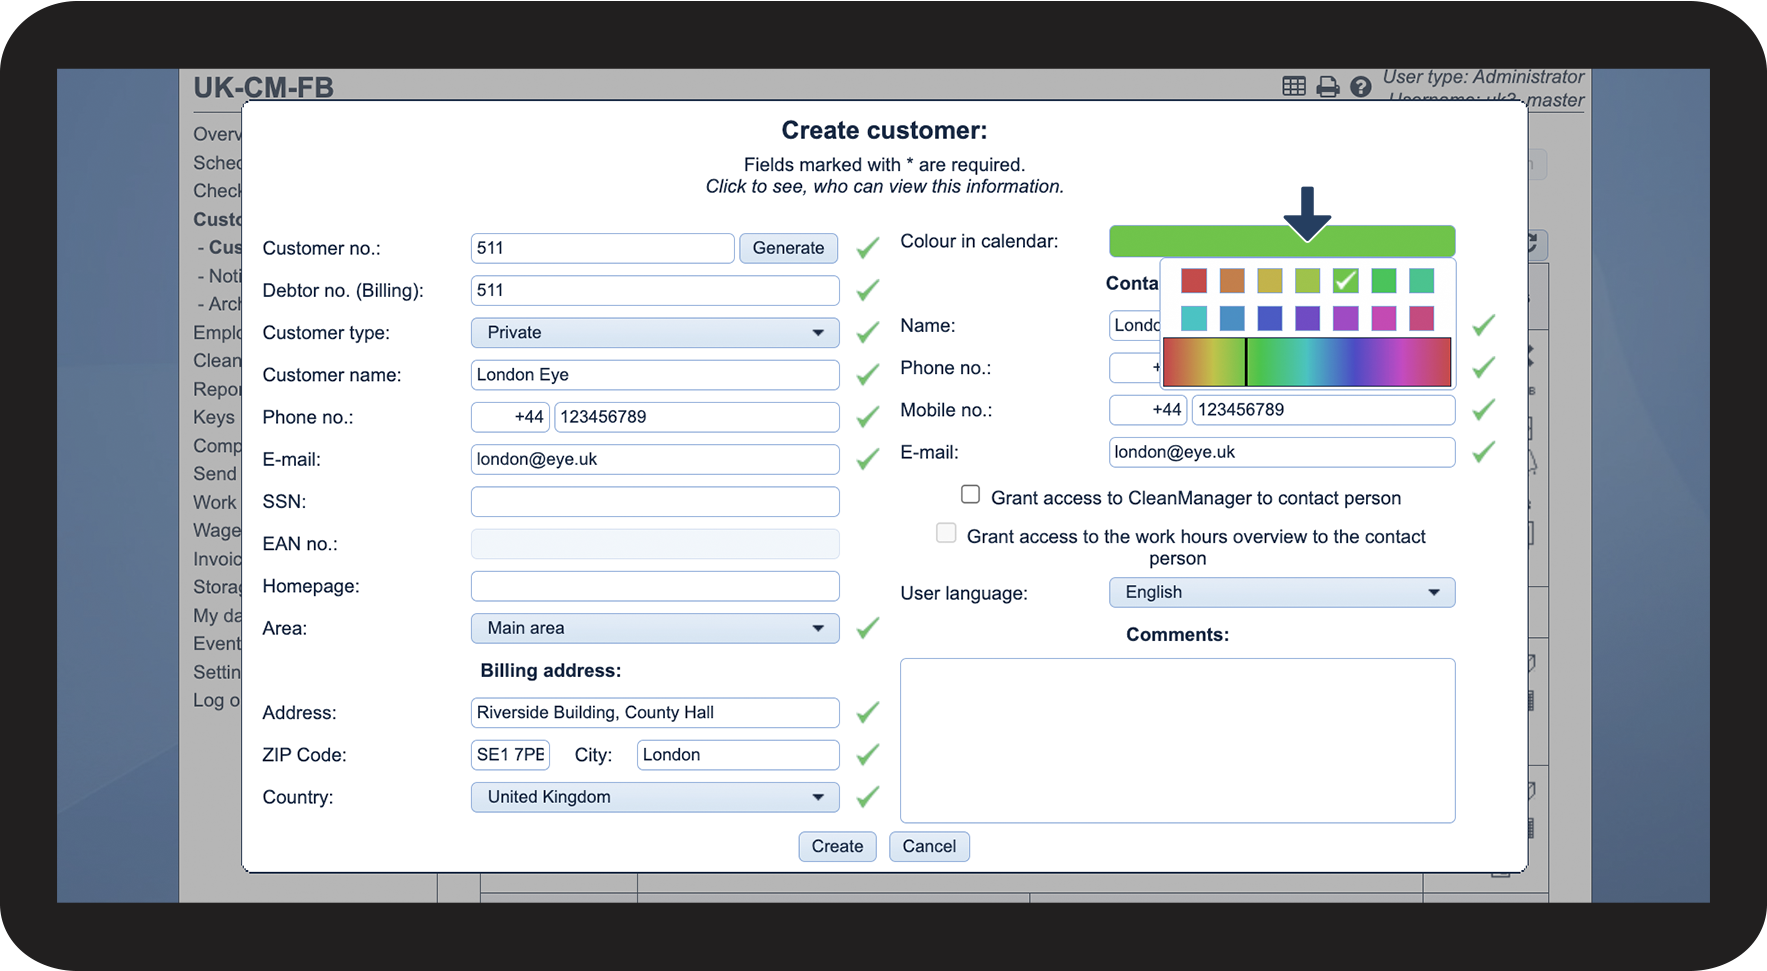Click the Mobile no. number field

click(1324, 410)
